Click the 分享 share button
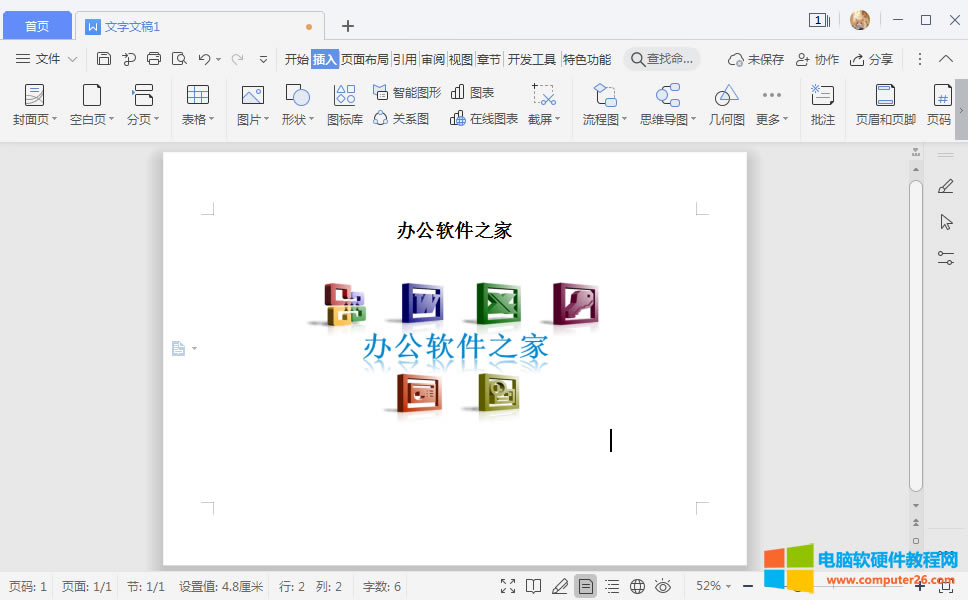The image size is (968, 600). [871, 59]
